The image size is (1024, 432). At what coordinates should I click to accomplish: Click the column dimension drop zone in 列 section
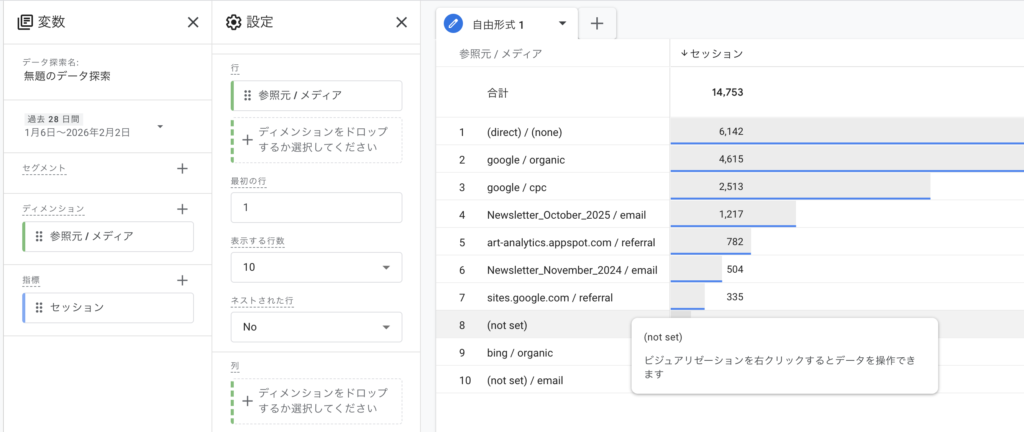click(317, 401)
